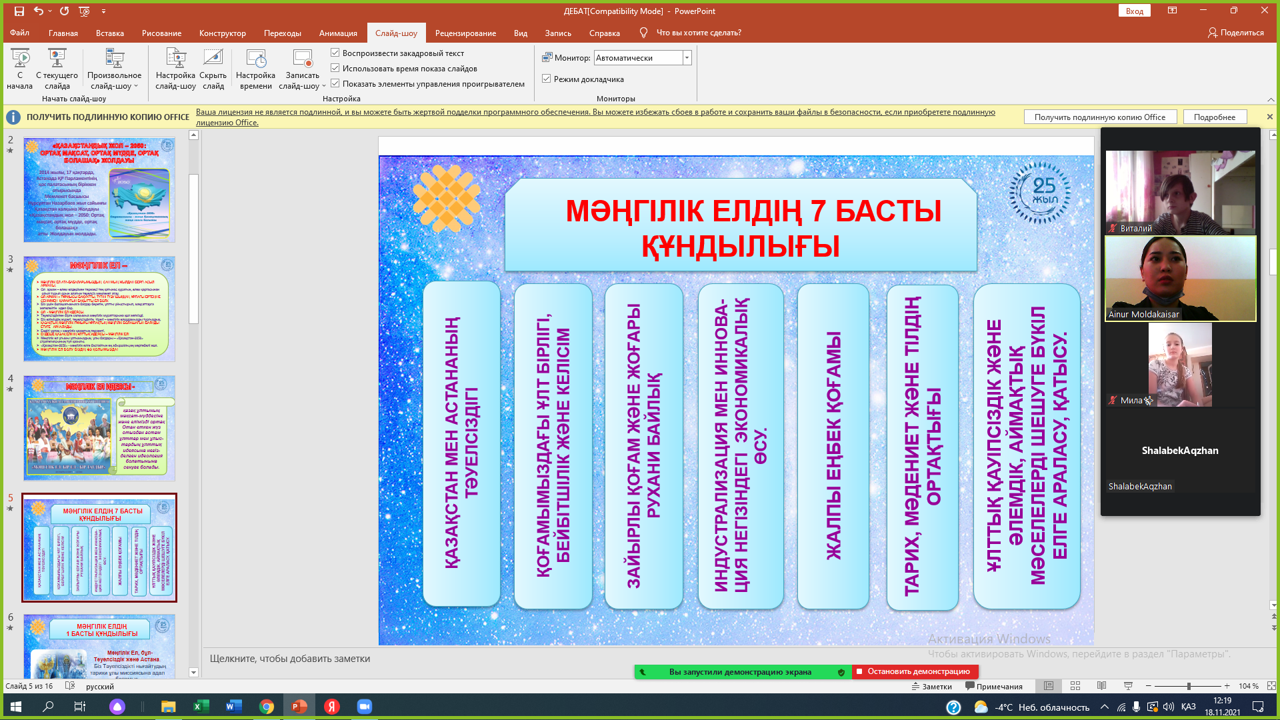This screenshot has width=1280, height=720.
Task: Toggle 'Воспроизвести закадровый текст' checkbox
Action: (x=336, y=53)
